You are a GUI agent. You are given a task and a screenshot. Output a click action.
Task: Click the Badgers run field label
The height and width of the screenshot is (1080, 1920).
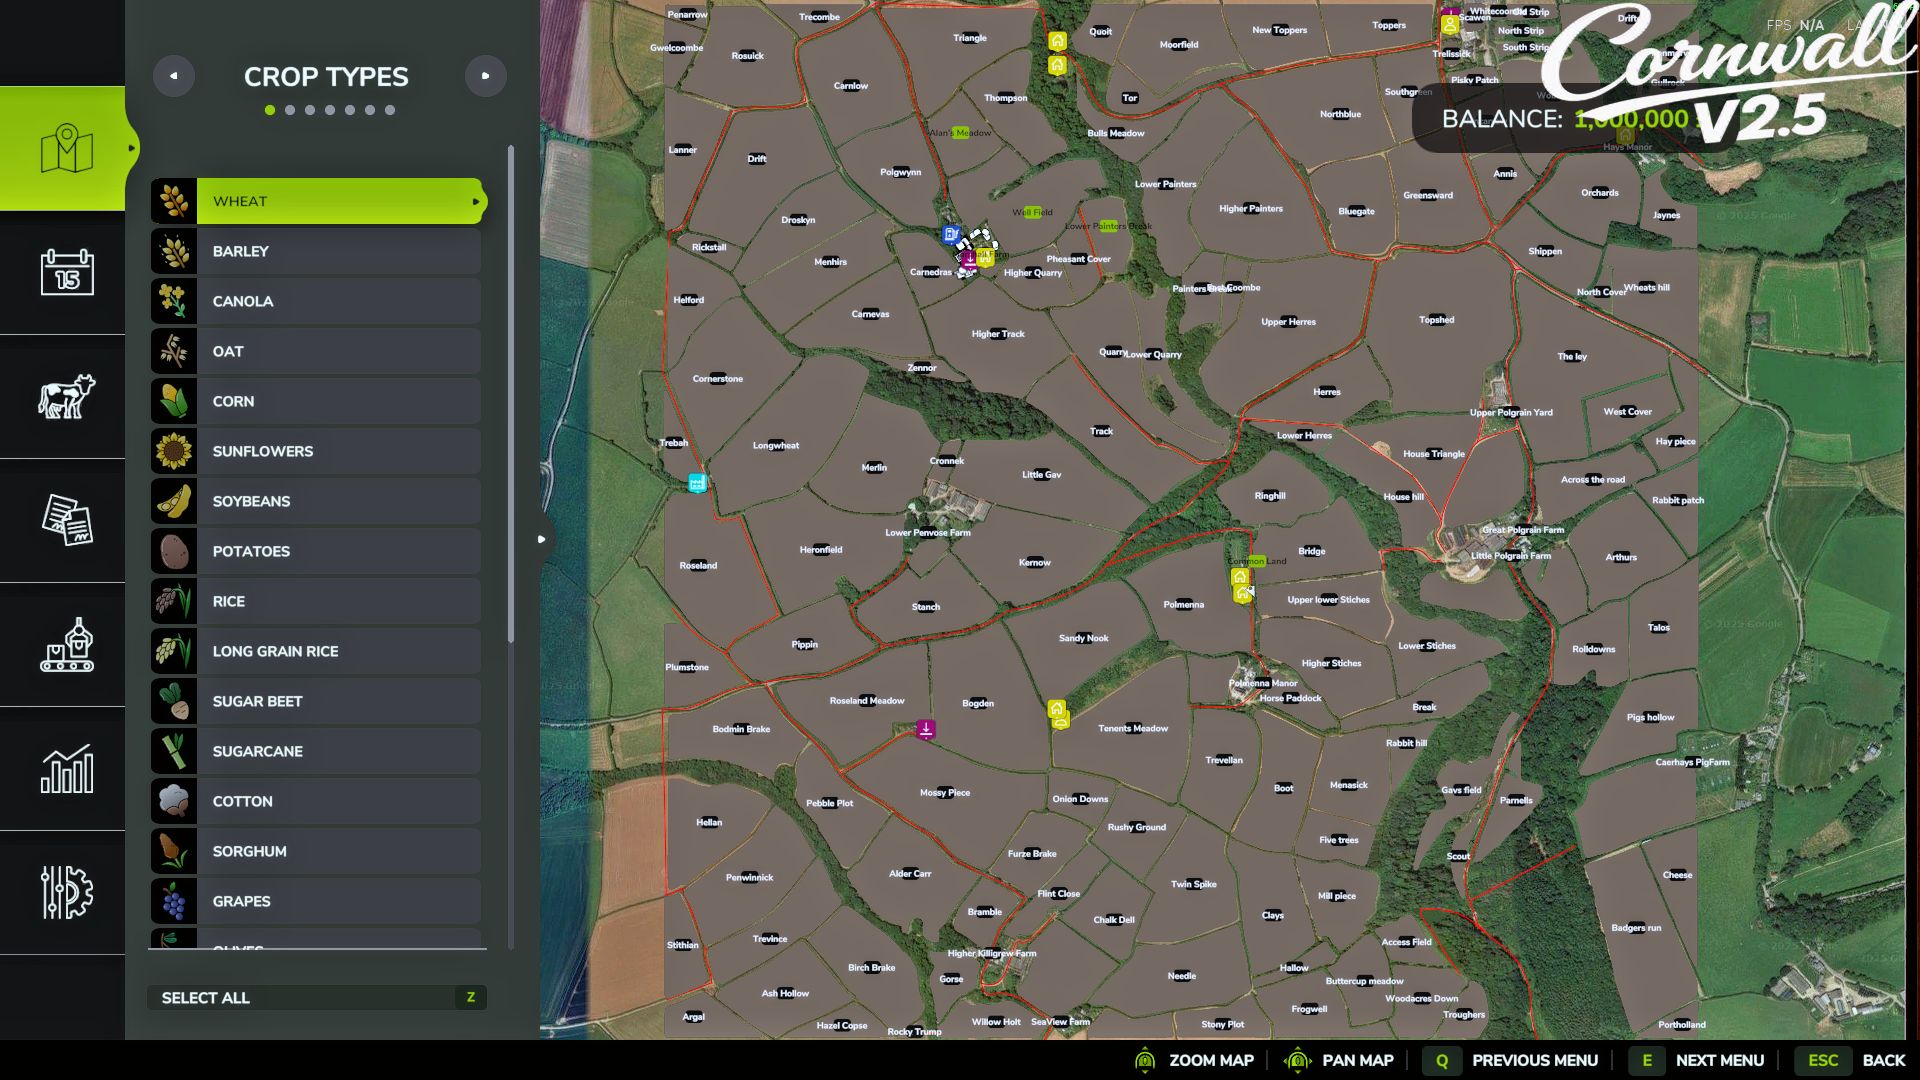(x=1636, y=928)
